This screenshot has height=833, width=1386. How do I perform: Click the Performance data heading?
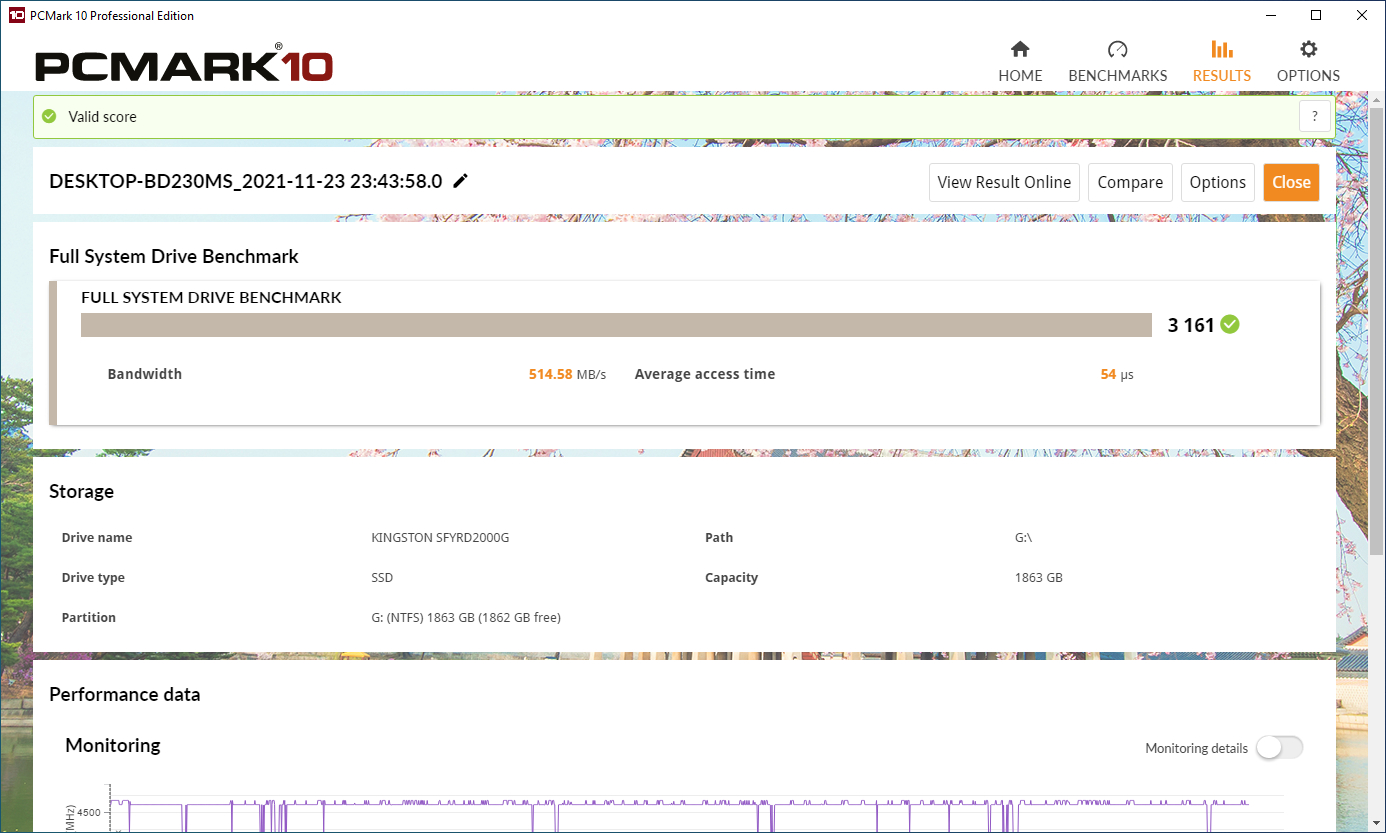click(x=125, y=694)
